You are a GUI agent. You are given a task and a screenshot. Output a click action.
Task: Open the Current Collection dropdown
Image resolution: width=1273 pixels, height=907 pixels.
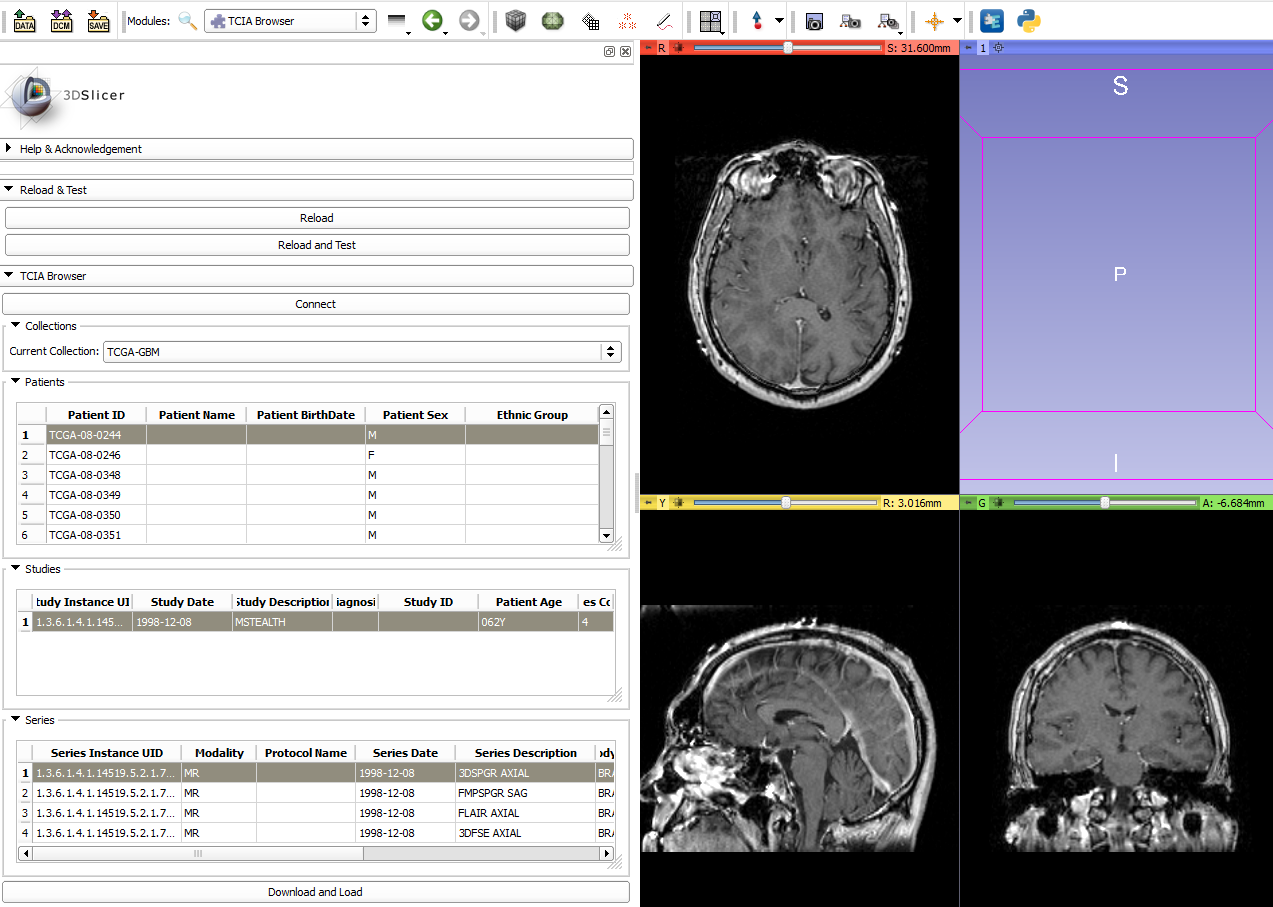(362, 352)
